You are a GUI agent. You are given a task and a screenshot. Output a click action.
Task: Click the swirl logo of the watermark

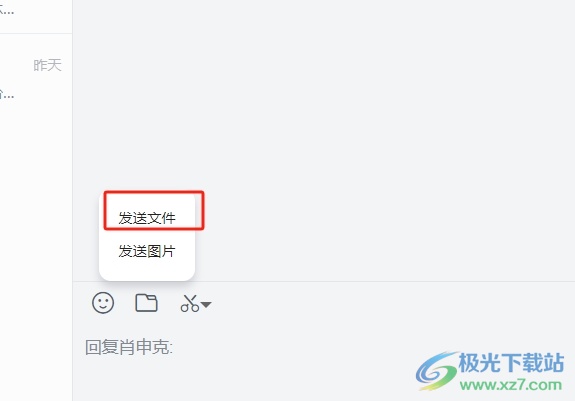tap(437, 371)
